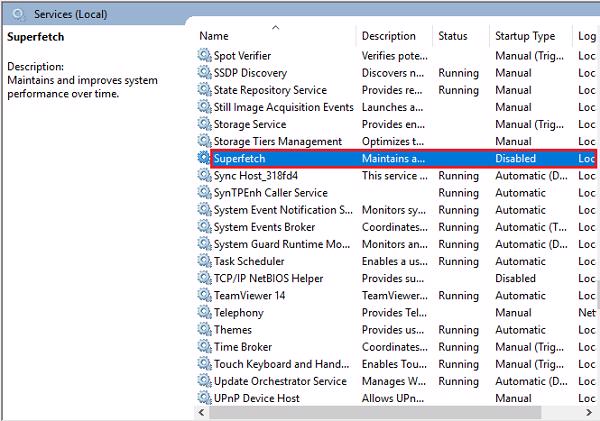Click the gear icon for Spot Verifier
The image size is (600, 421).
tap(205, 56)
